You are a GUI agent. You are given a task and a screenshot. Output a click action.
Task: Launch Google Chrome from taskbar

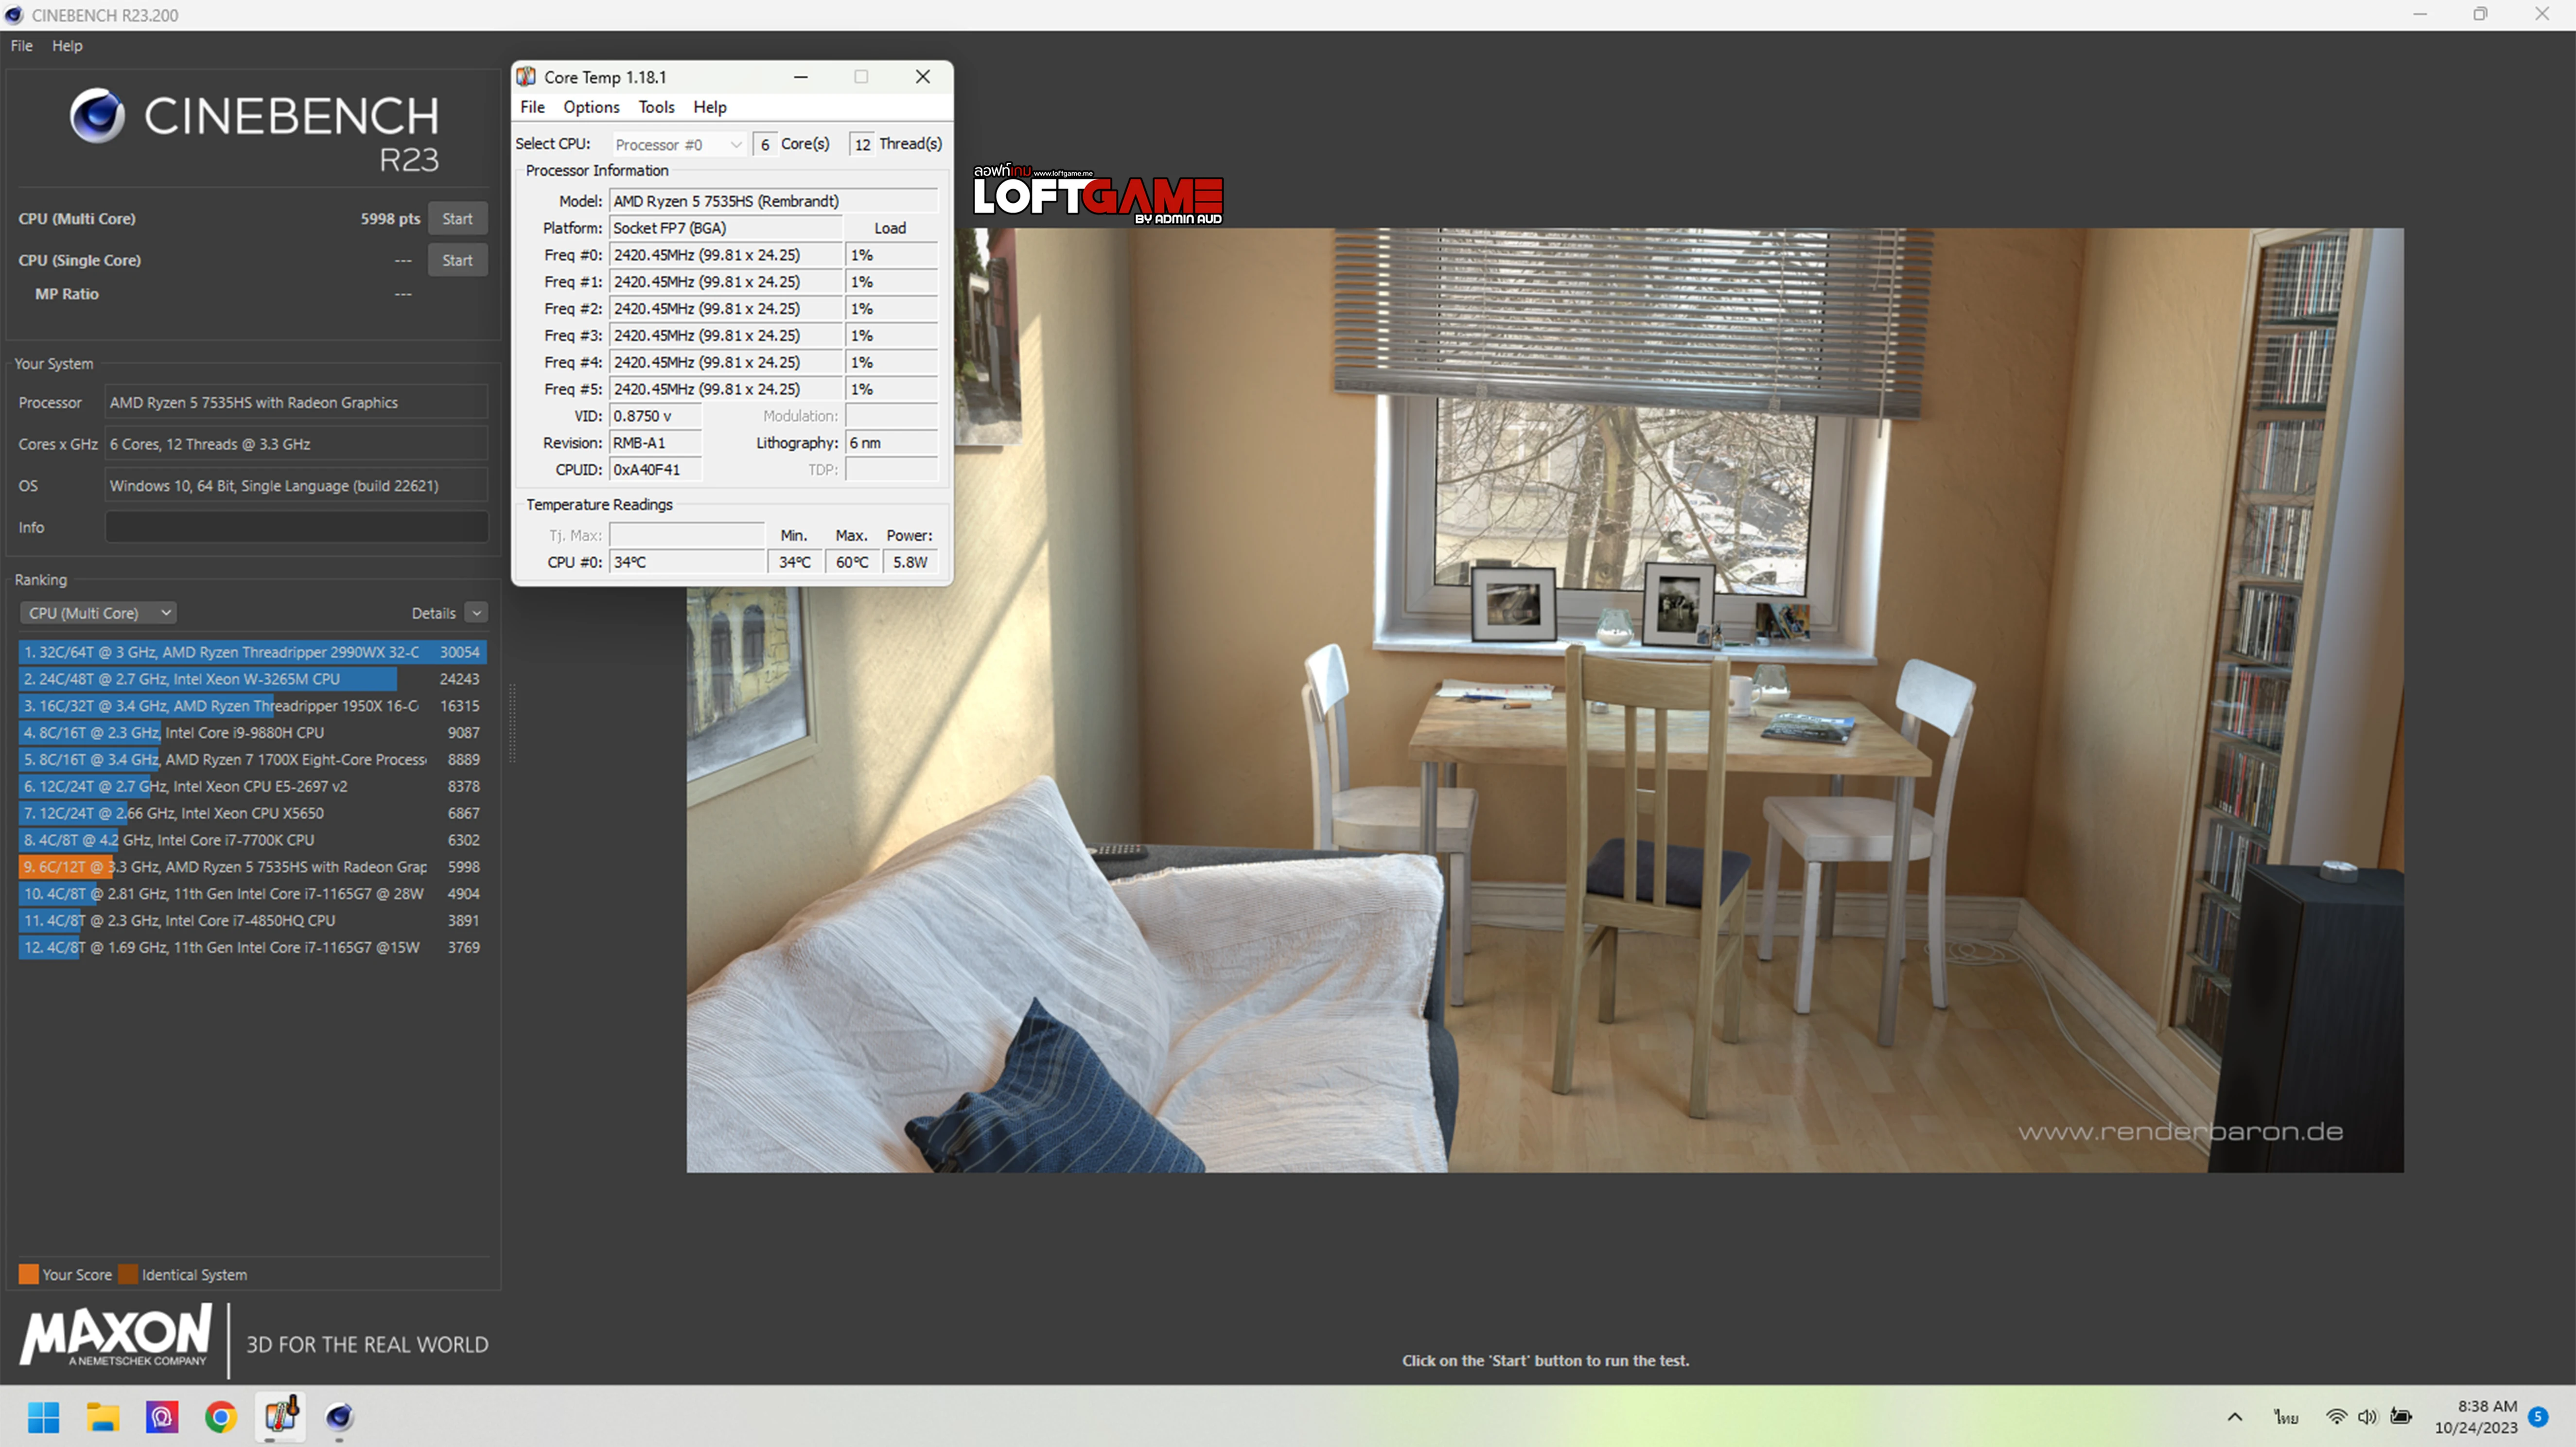point(220,1416)
